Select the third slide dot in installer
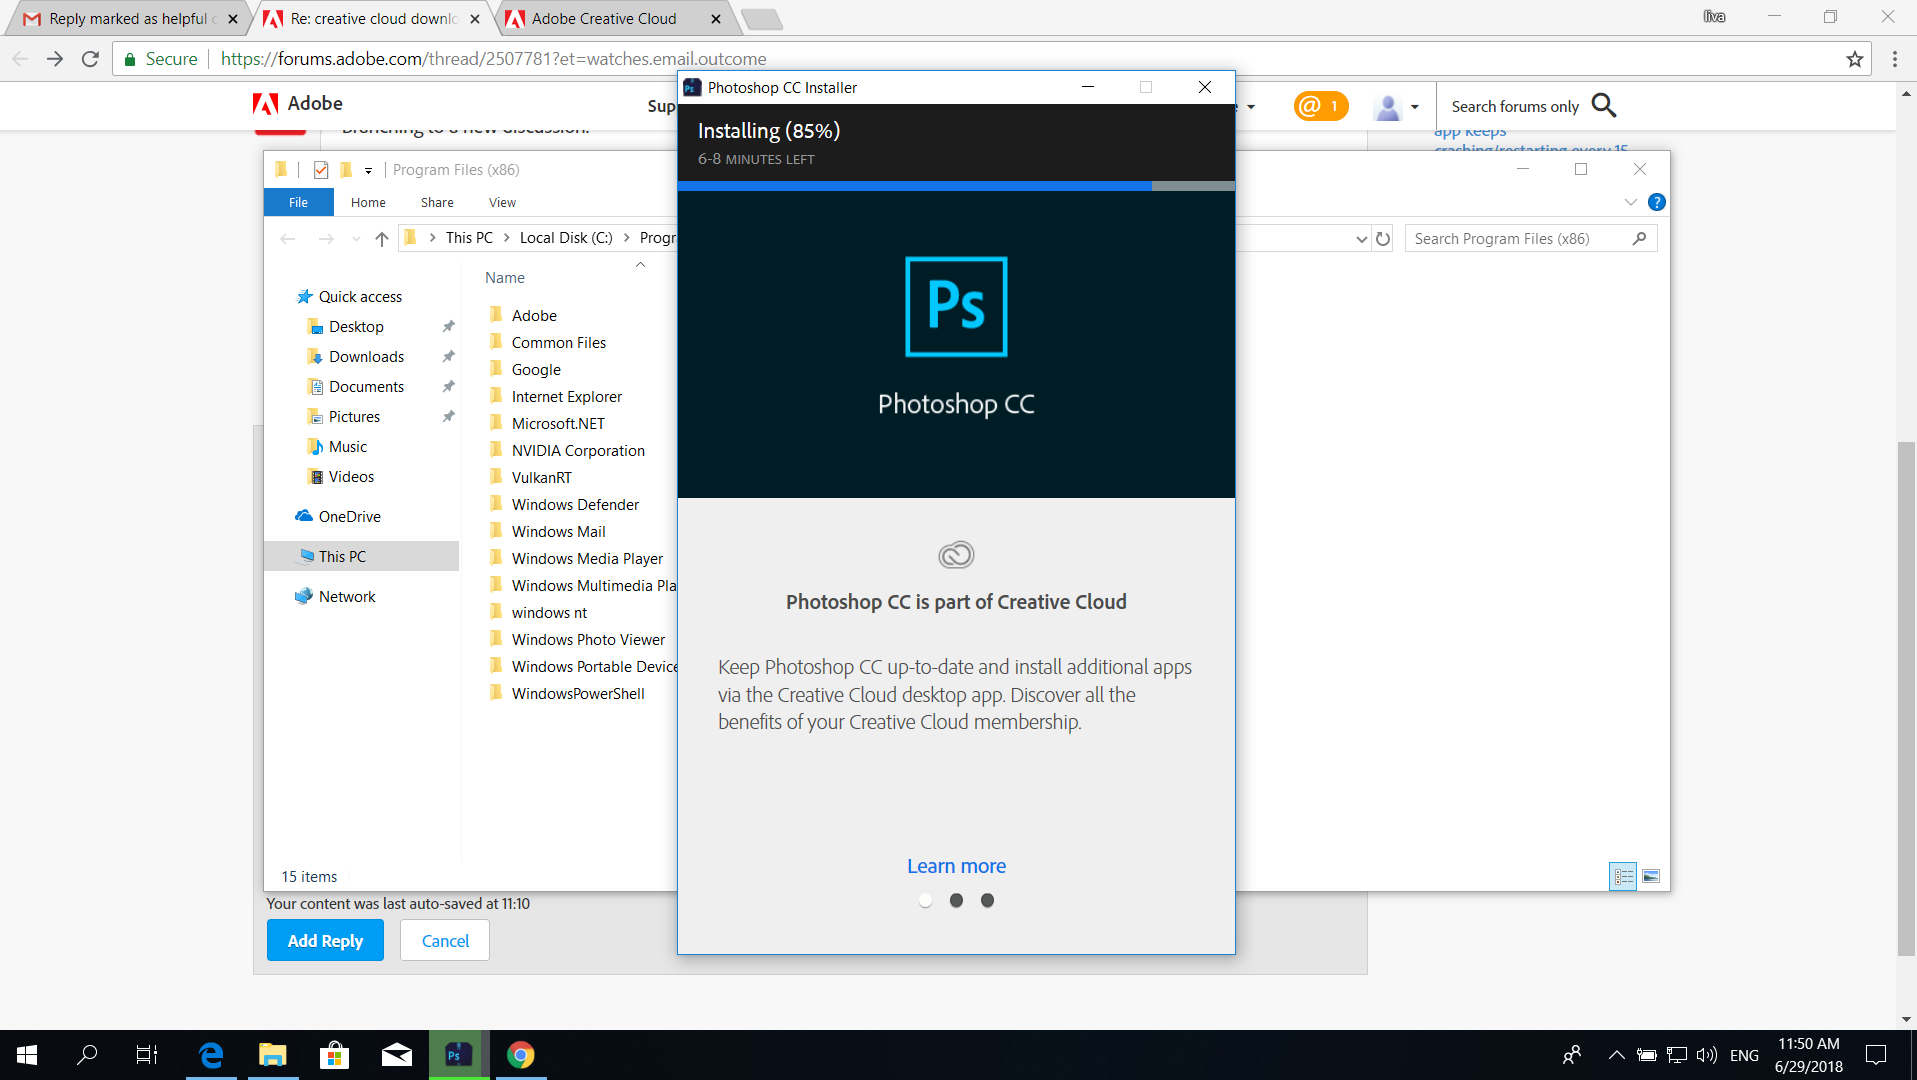 coord(988,901)
